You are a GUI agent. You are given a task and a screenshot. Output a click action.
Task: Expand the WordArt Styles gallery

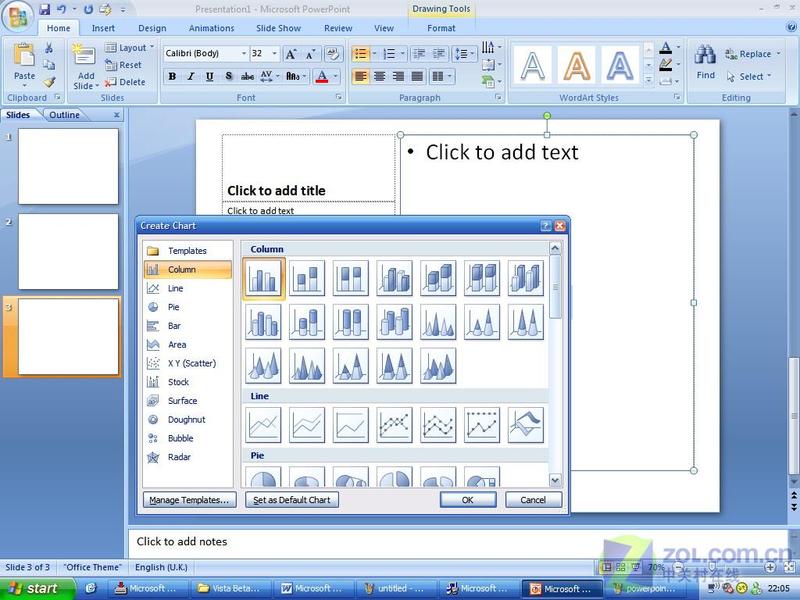click(x=648, y=80)
